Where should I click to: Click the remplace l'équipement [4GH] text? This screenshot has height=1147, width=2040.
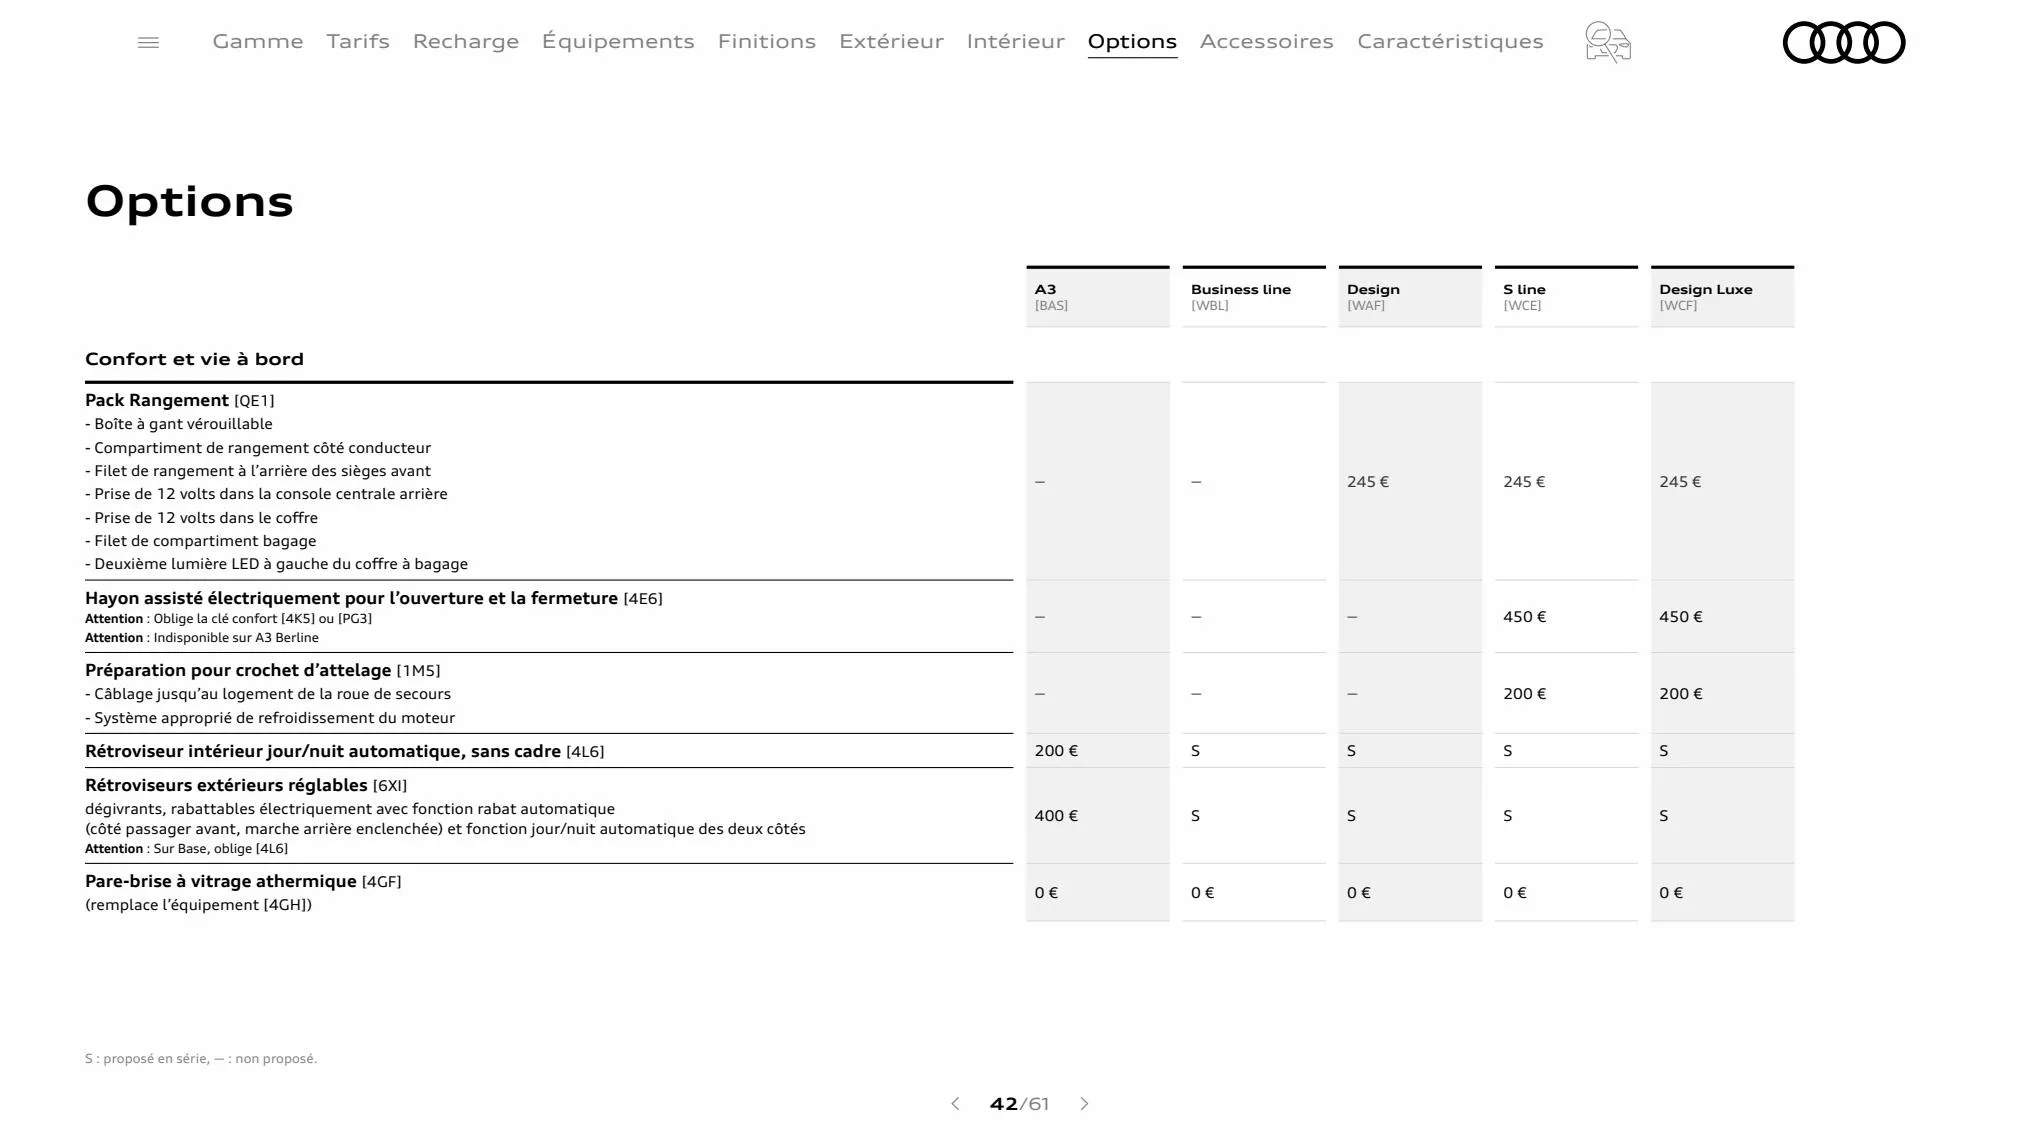[x=199, y=905]
